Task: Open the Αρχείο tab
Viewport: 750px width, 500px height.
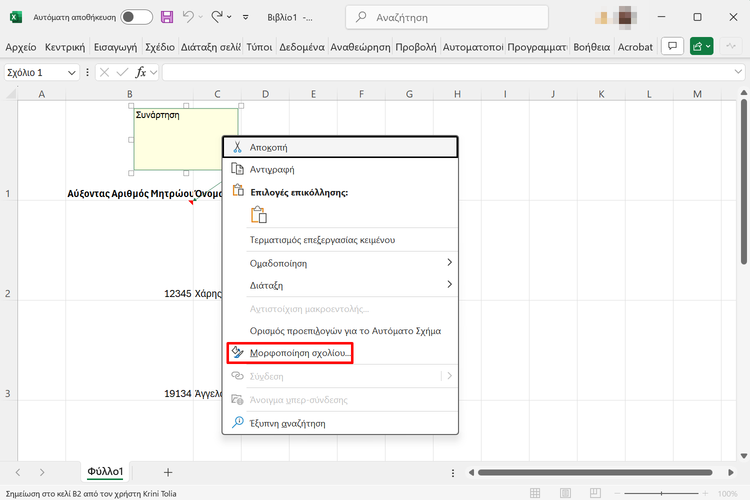Action: point(21,47)
